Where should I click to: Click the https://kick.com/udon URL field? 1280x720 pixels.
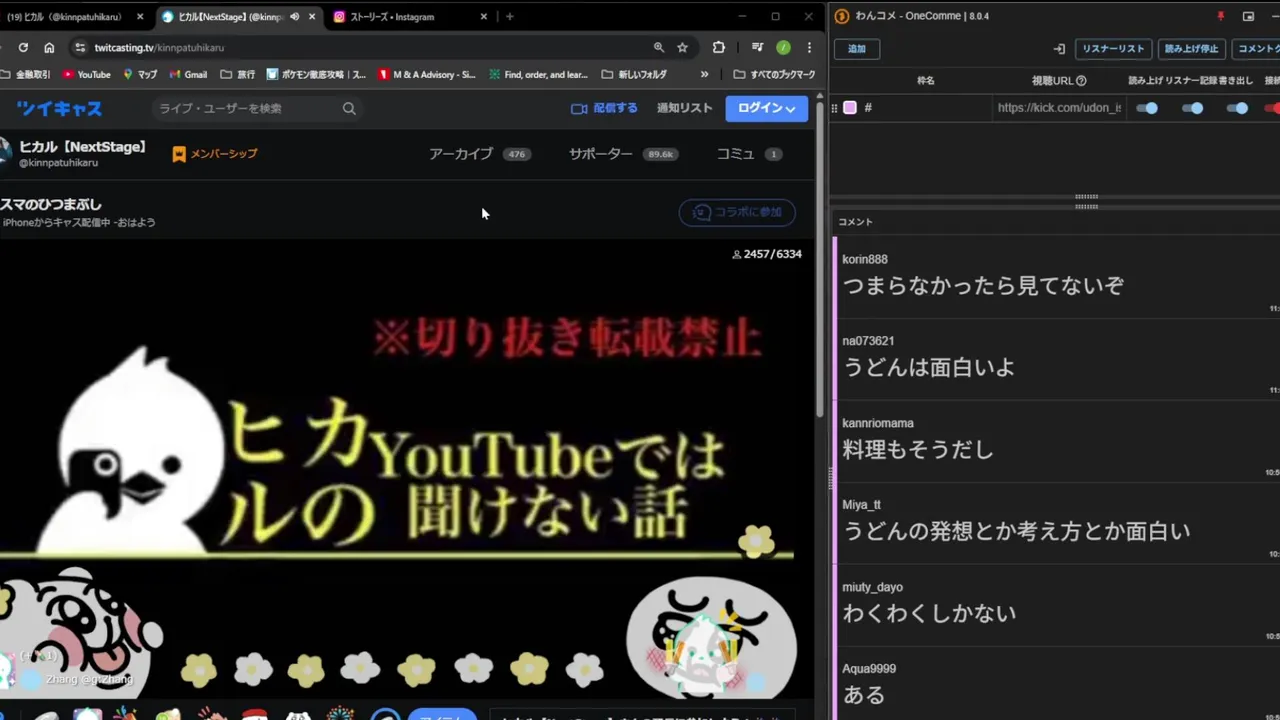coord(1059,108)
